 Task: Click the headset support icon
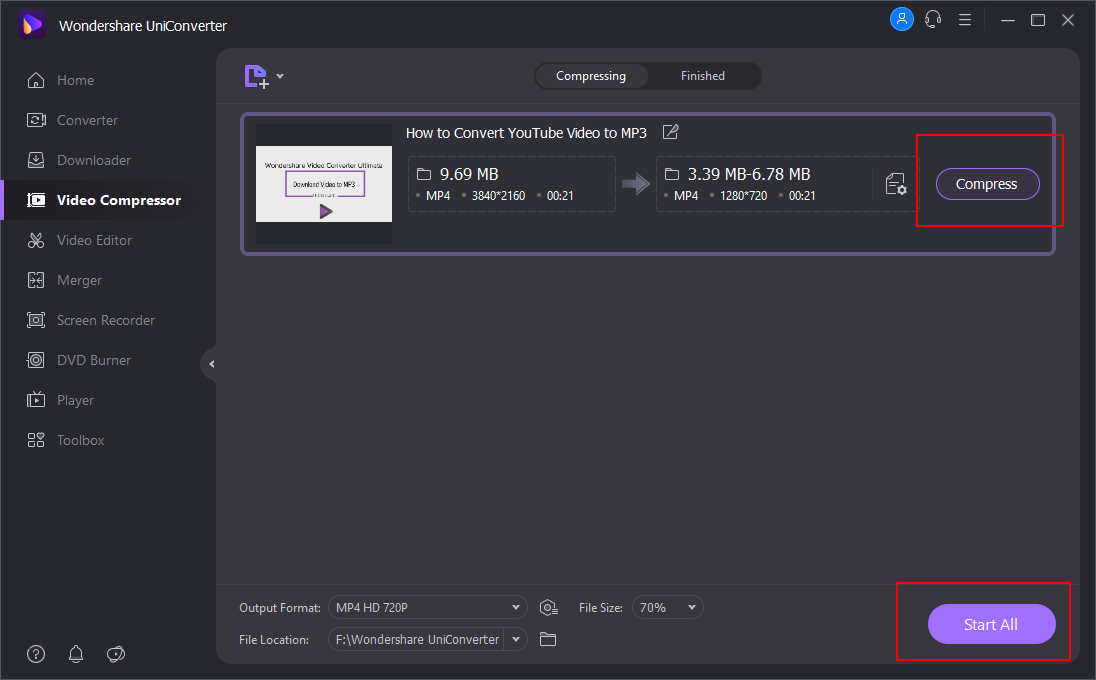click(933, 20)
